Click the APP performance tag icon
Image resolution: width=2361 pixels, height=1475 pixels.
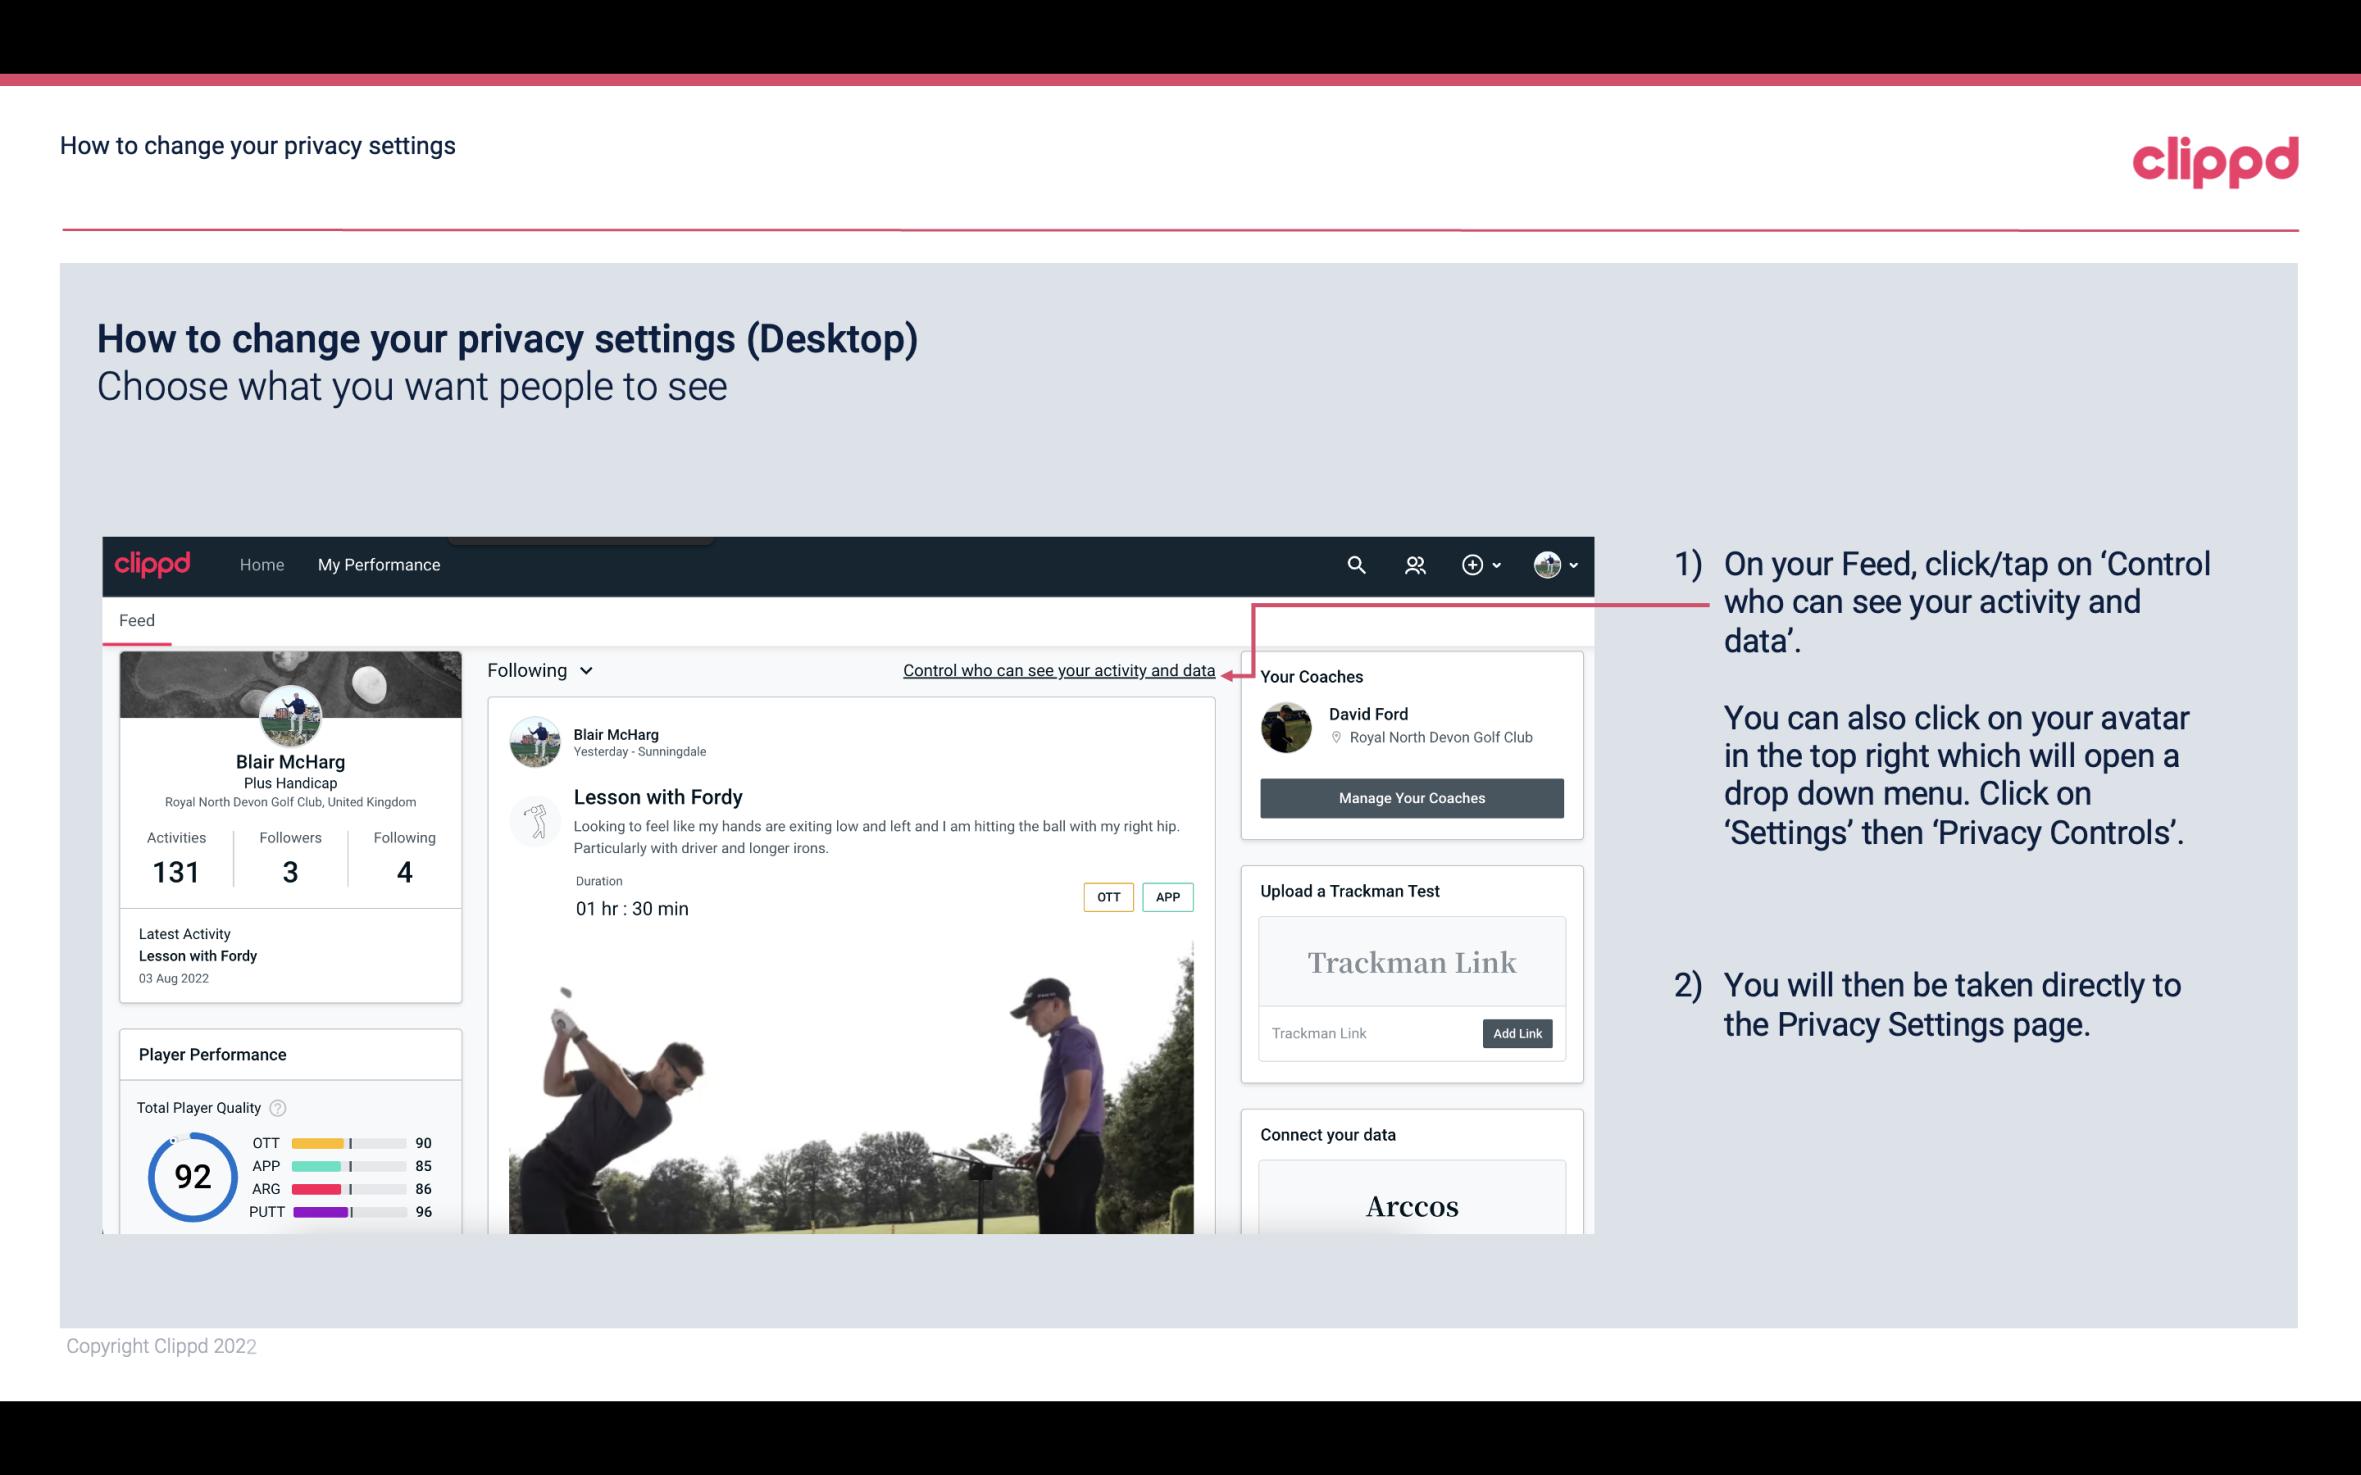pyautogui.click(x=1169, y=896)
